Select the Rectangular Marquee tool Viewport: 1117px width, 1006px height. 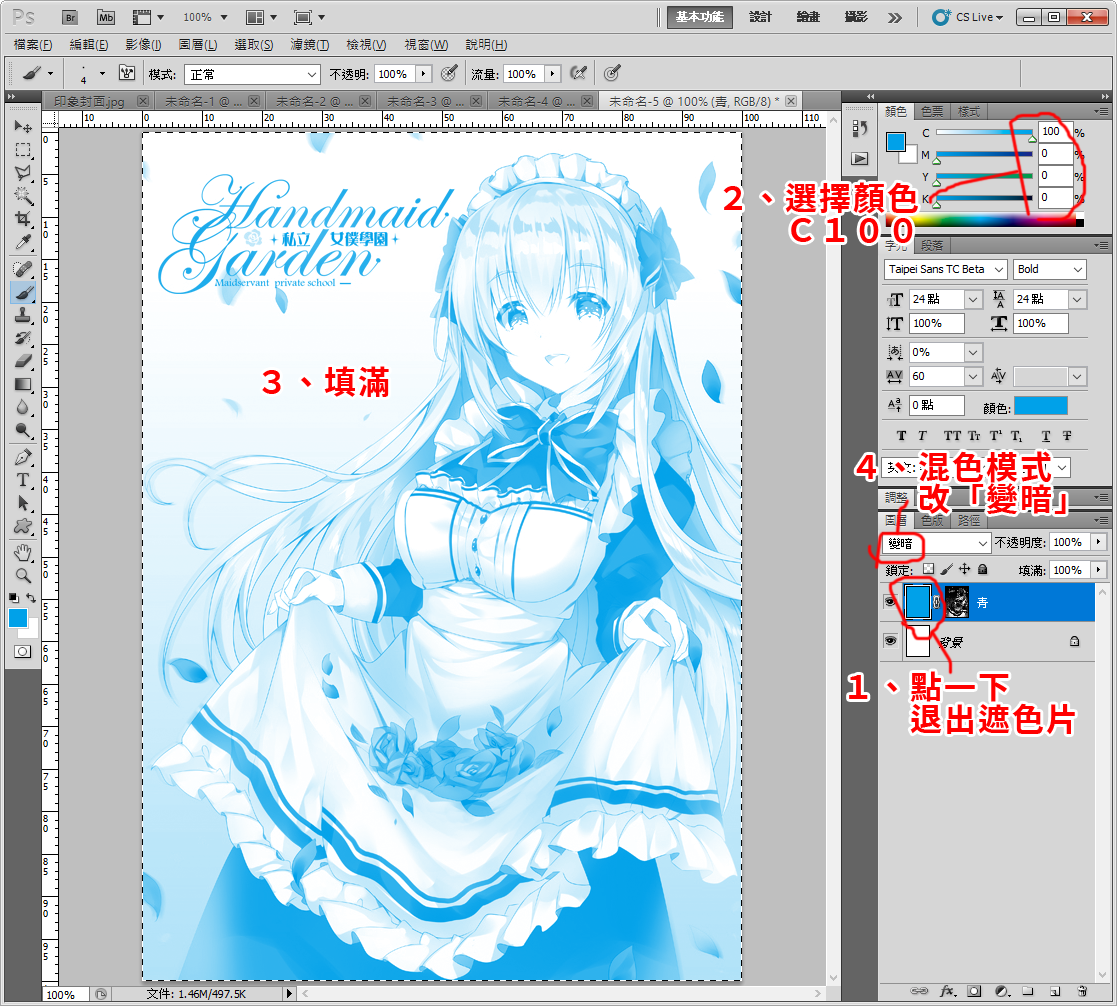pyautogui.click(x=23, y=150)
